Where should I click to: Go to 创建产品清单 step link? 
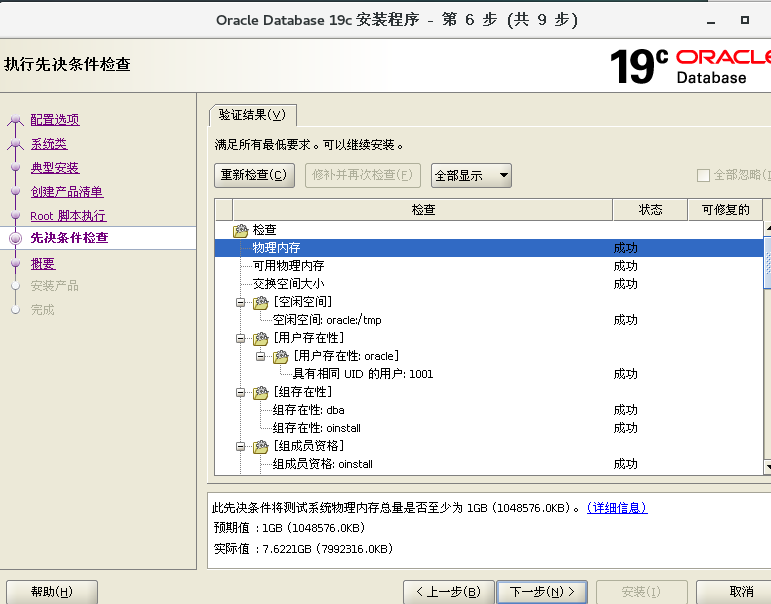67,192
